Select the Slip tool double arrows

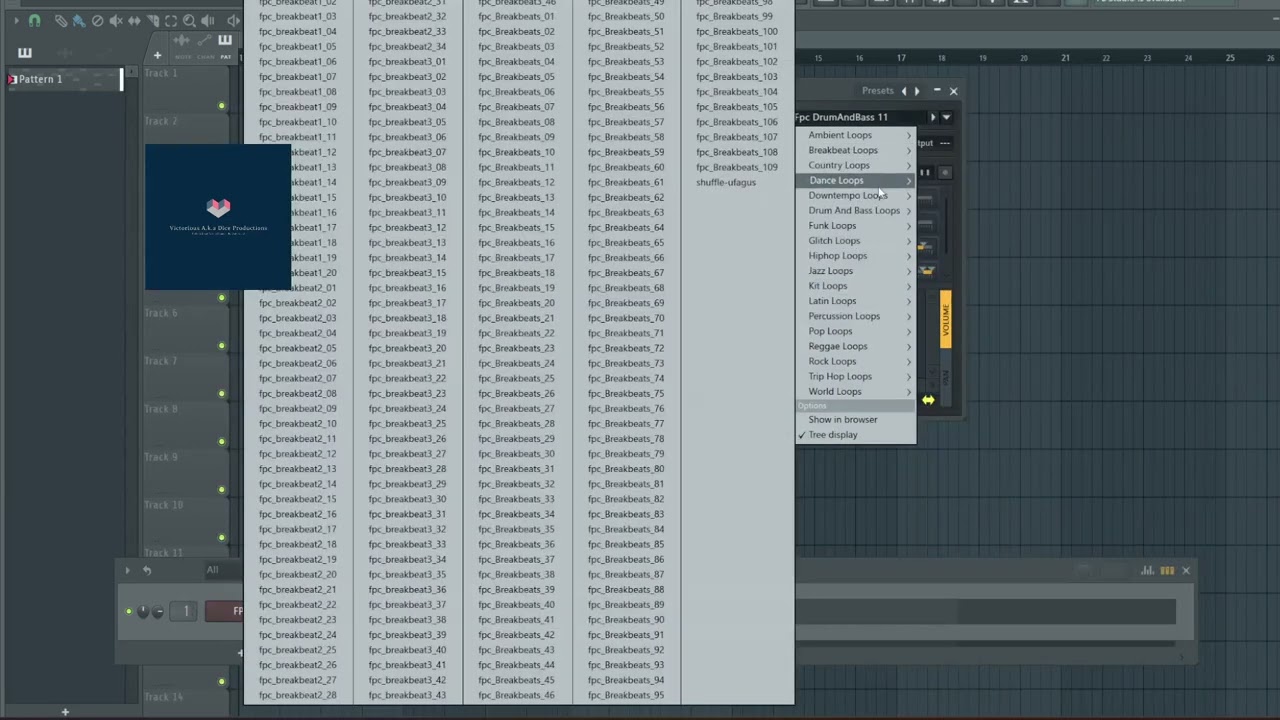(x=134, y=20)
